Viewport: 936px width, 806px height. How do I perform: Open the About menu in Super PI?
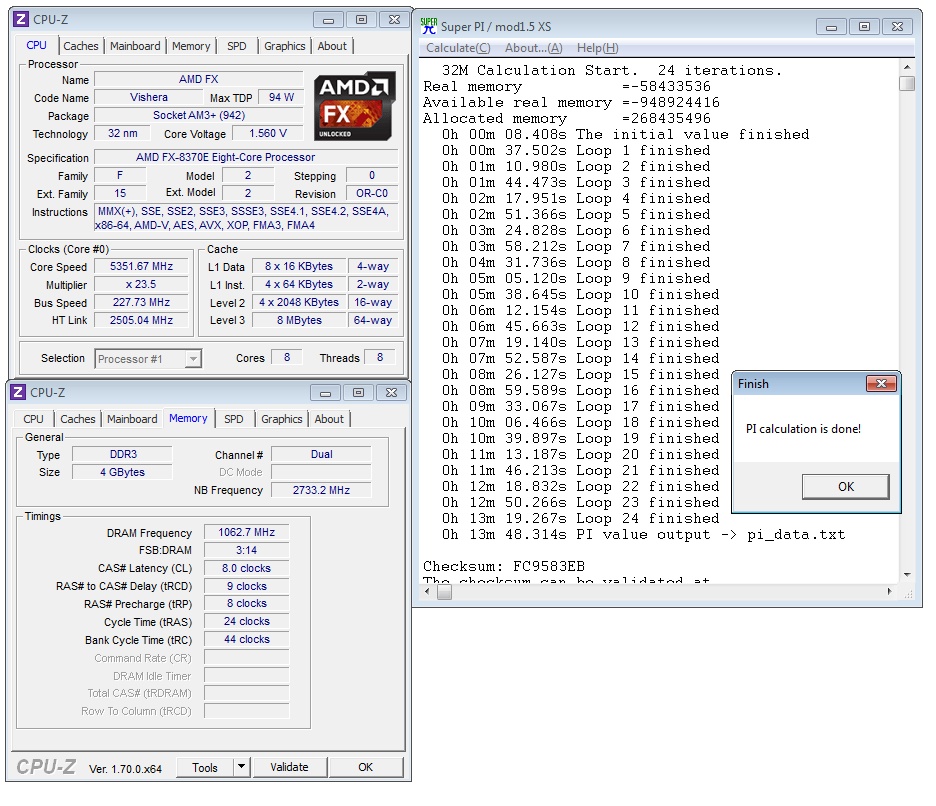[x=534, y=48]
